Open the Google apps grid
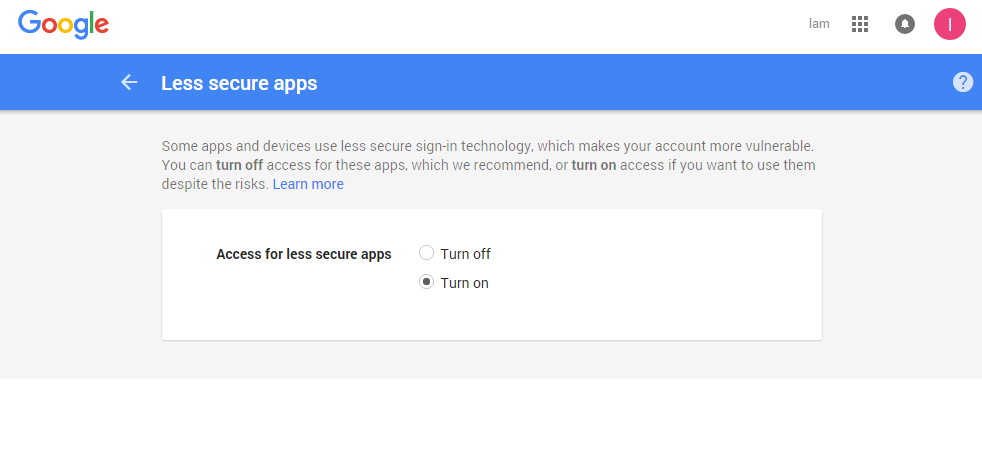982x460 pixels. pyautogui.click(x=860, y=24)
